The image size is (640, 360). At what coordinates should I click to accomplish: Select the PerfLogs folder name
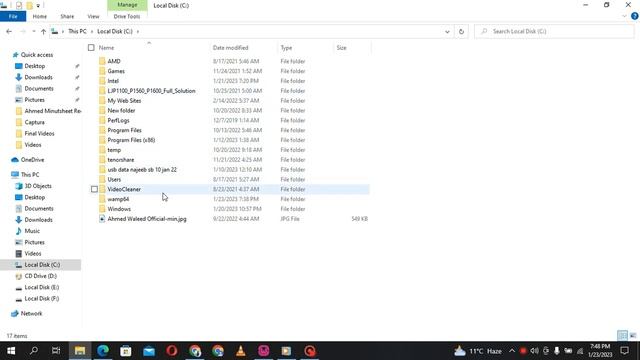point(118,120)
